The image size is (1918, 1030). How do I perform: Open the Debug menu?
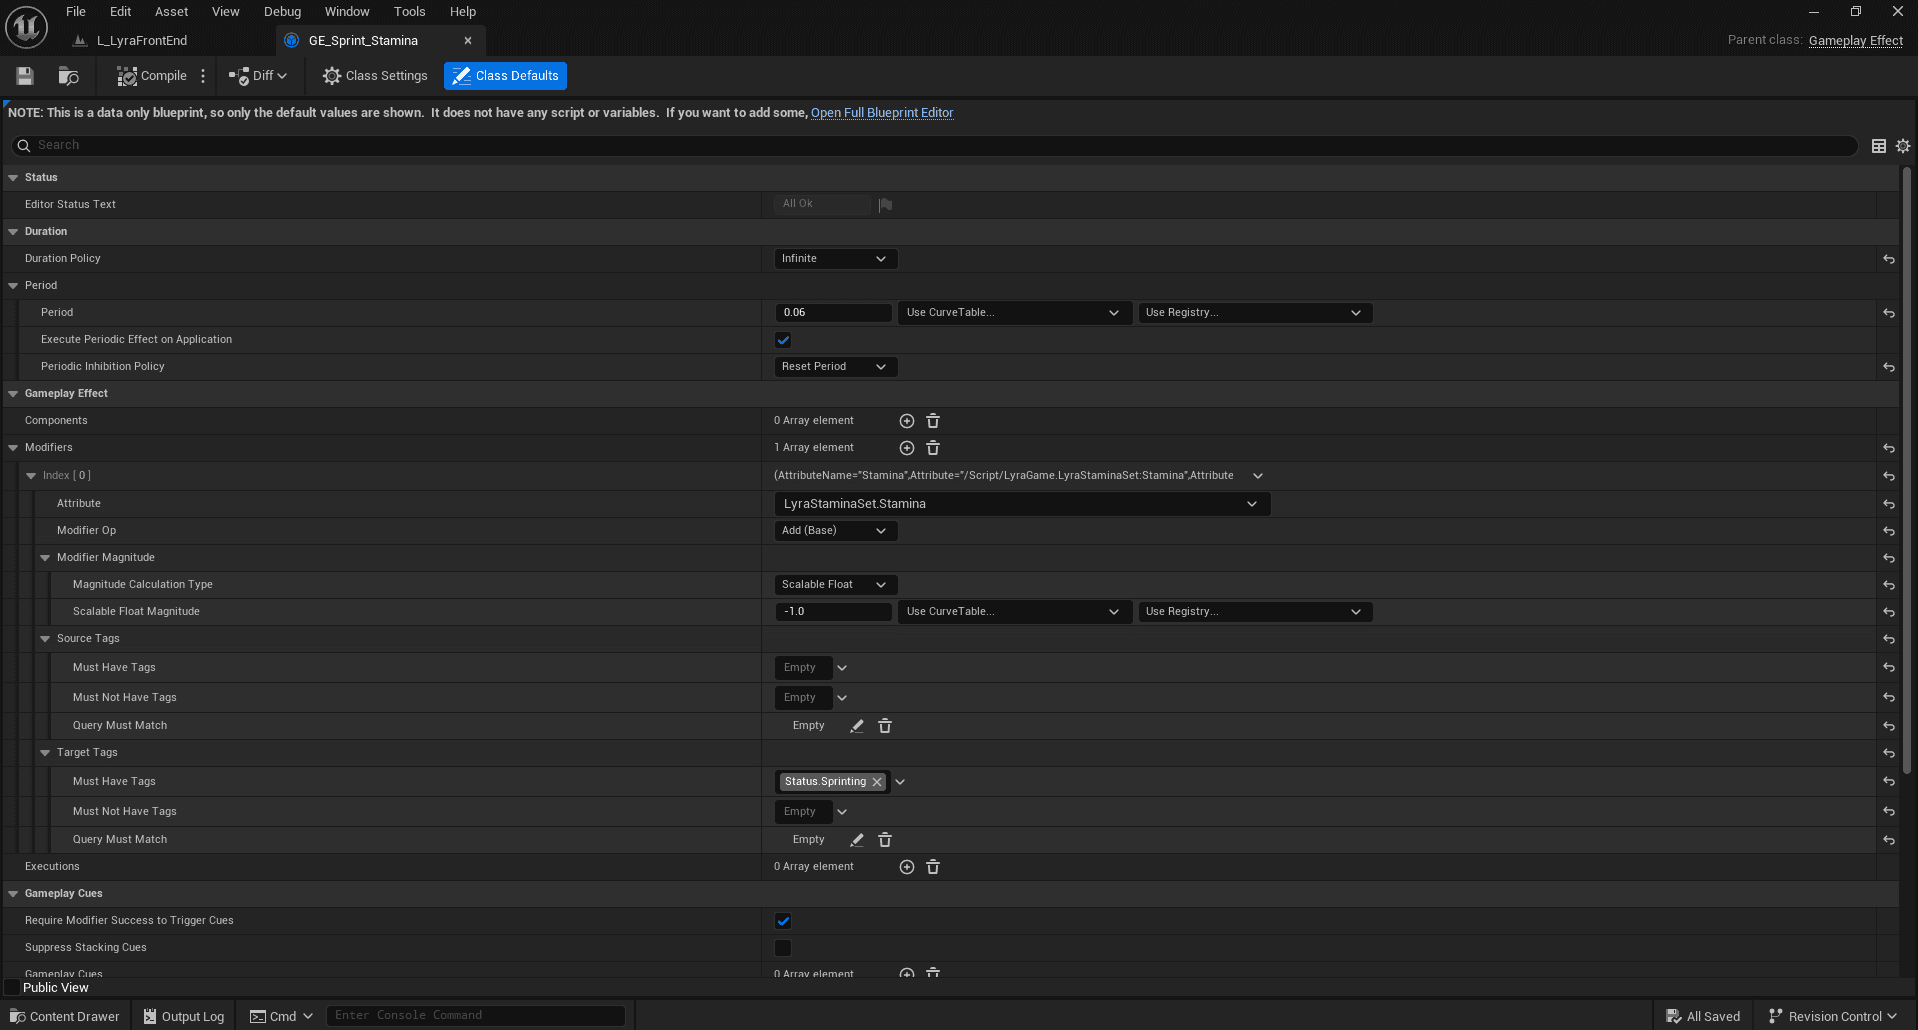pyautogui.click(x=282, y=12)
